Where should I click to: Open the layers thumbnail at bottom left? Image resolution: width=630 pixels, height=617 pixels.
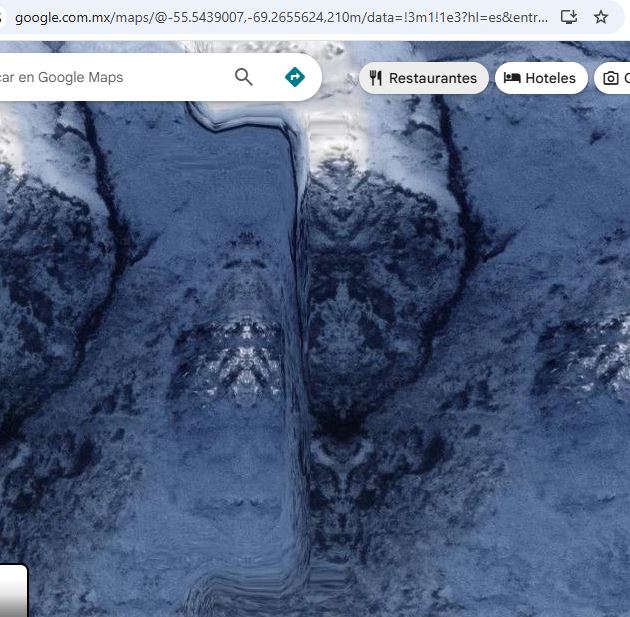click(13, 590)
